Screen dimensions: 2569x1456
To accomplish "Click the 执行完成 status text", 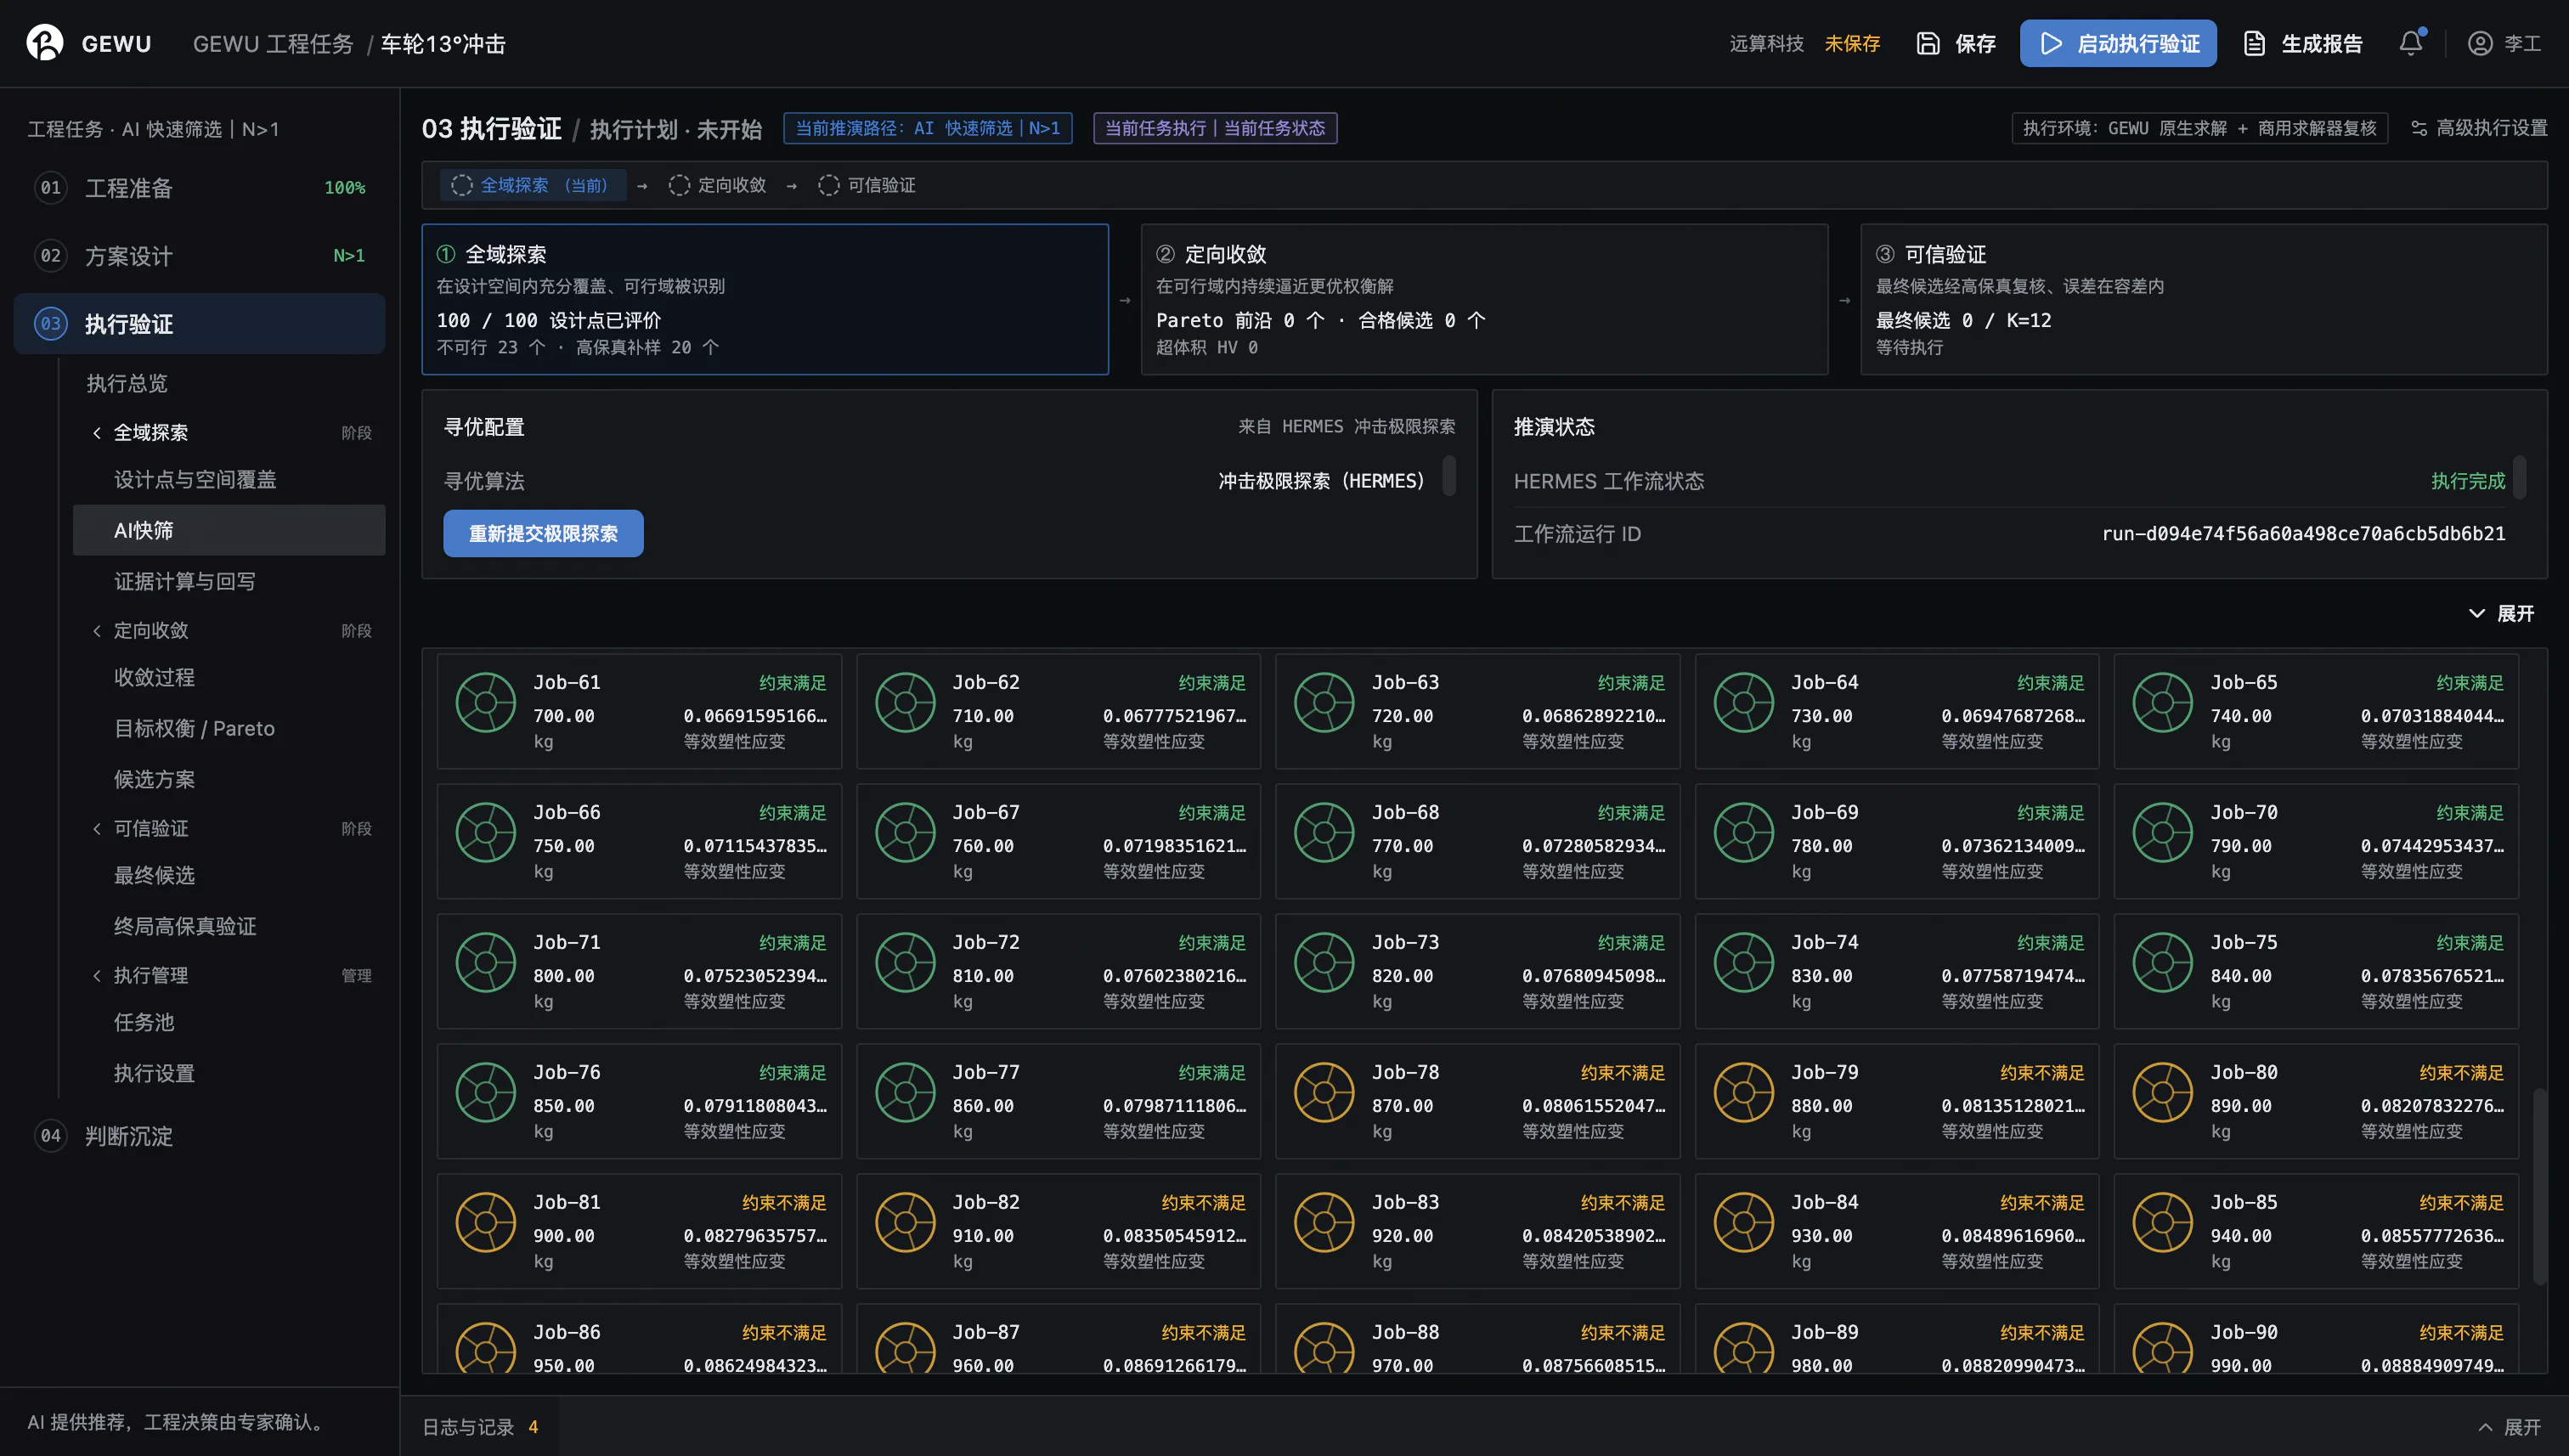I will pyautogui.click(x=2468, y=481).
